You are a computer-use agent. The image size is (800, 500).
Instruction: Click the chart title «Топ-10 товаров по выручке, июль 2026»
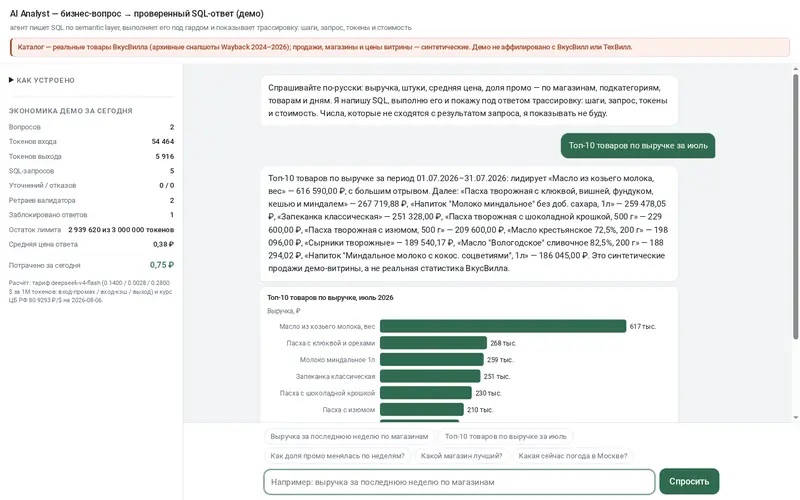click(330, 297)
